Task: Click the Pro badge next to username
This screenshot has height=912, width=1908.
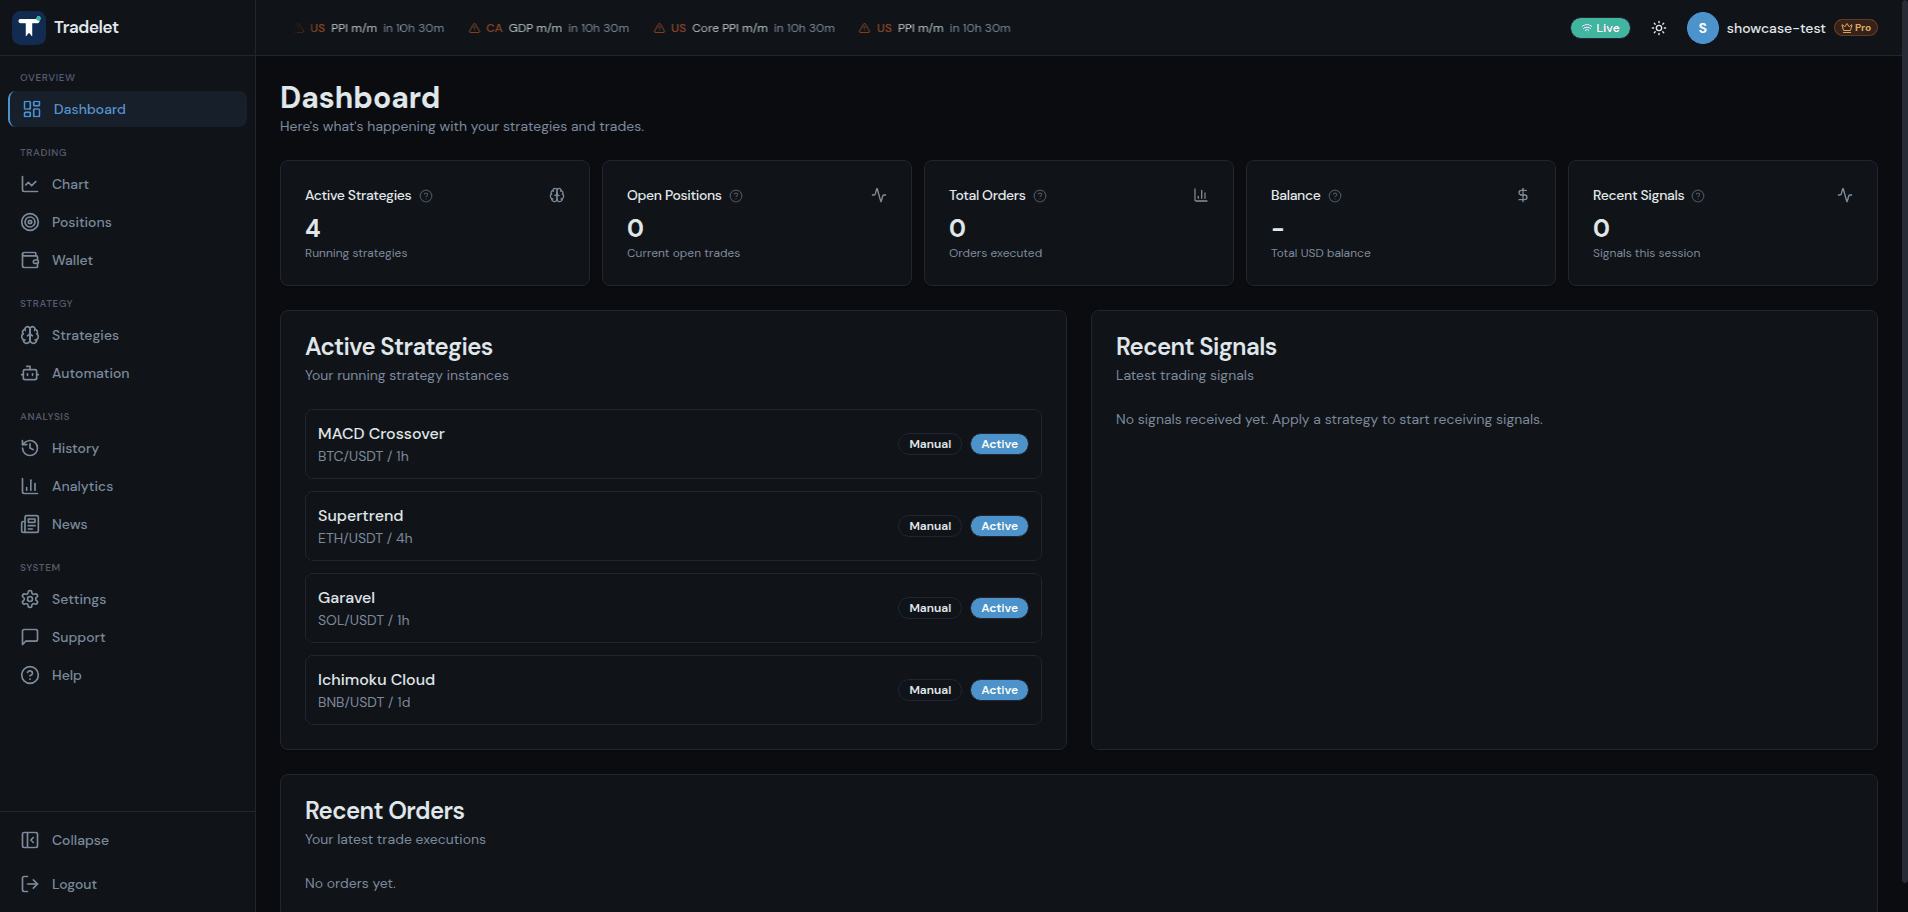Action: tap(1855, 27)
